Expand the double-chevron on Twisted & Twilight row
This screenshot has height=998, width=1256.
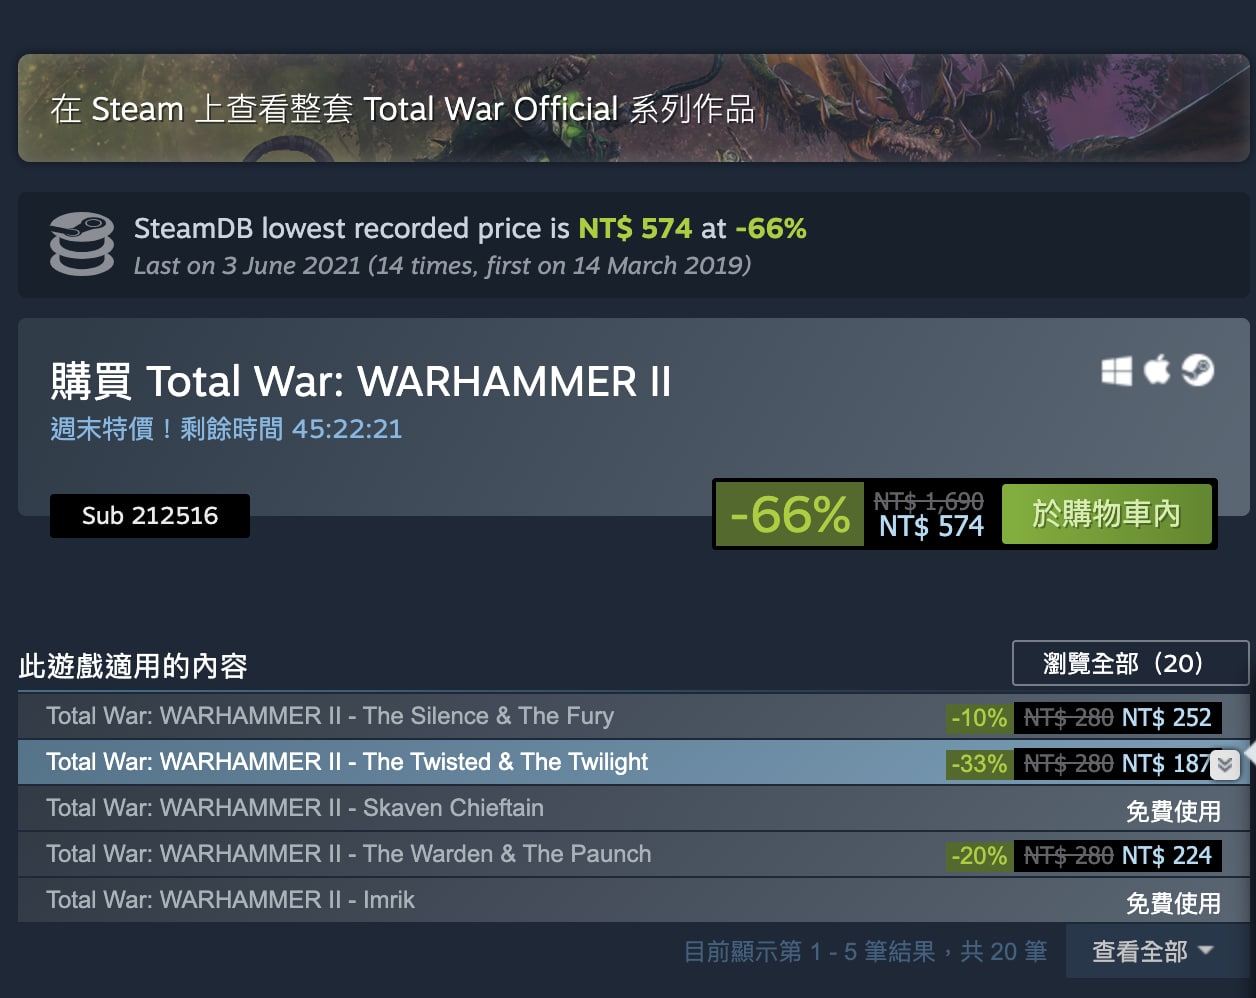[1225, 765]
